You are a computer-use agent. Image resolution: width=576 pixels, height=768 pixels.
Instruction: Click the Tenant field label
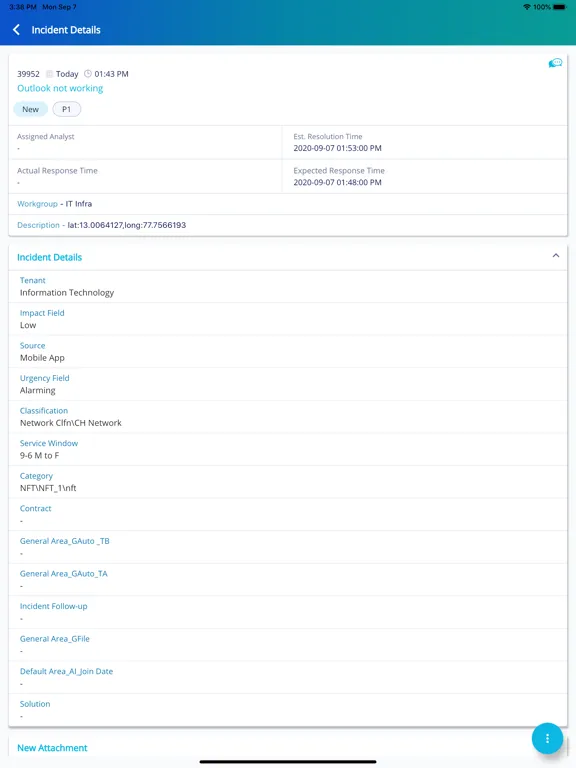[x=33, y=280]
